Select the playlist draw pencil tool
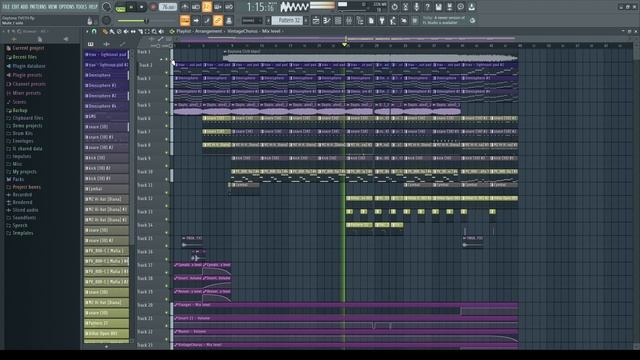The height and width of the screenshot is (360, 640). (x=105, y=31)
